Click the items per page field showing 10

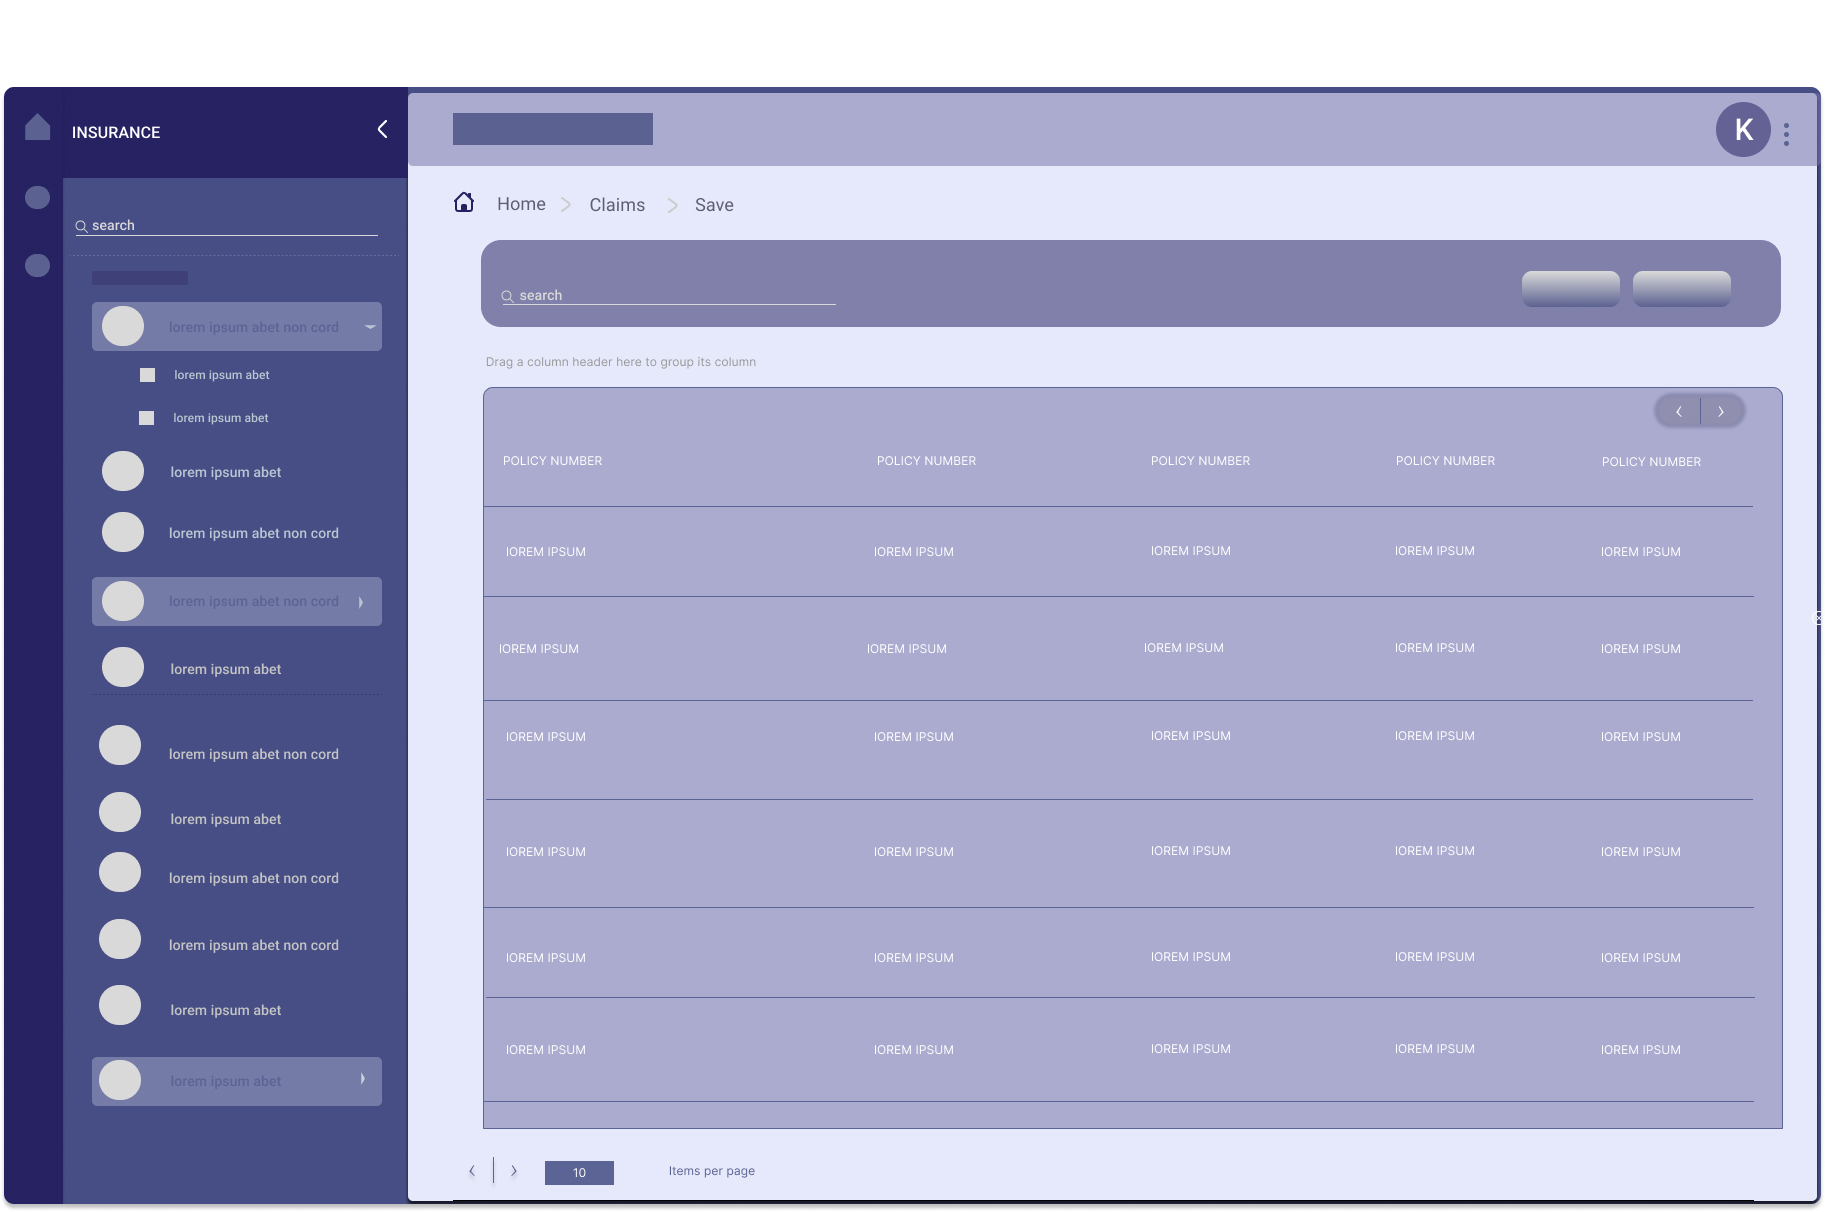[x=579, y=1172]
